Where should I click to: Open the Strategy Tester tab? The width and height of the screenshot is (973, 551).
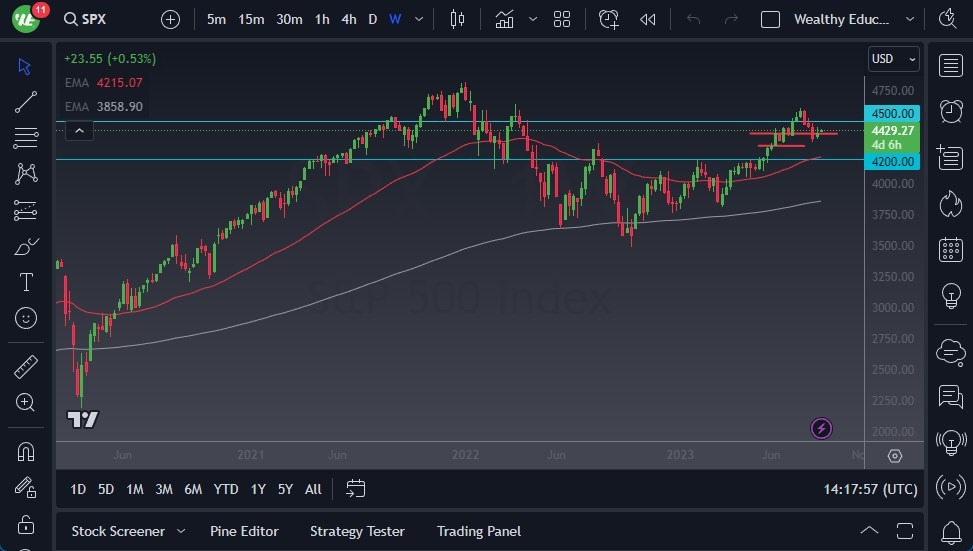(x=357, y=531)
